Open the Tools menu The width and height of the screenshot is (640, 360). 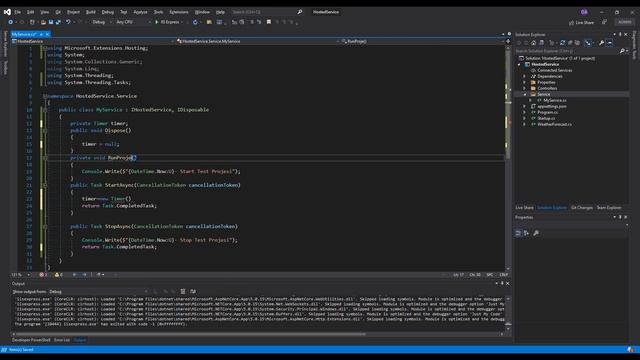click(158, 12)
